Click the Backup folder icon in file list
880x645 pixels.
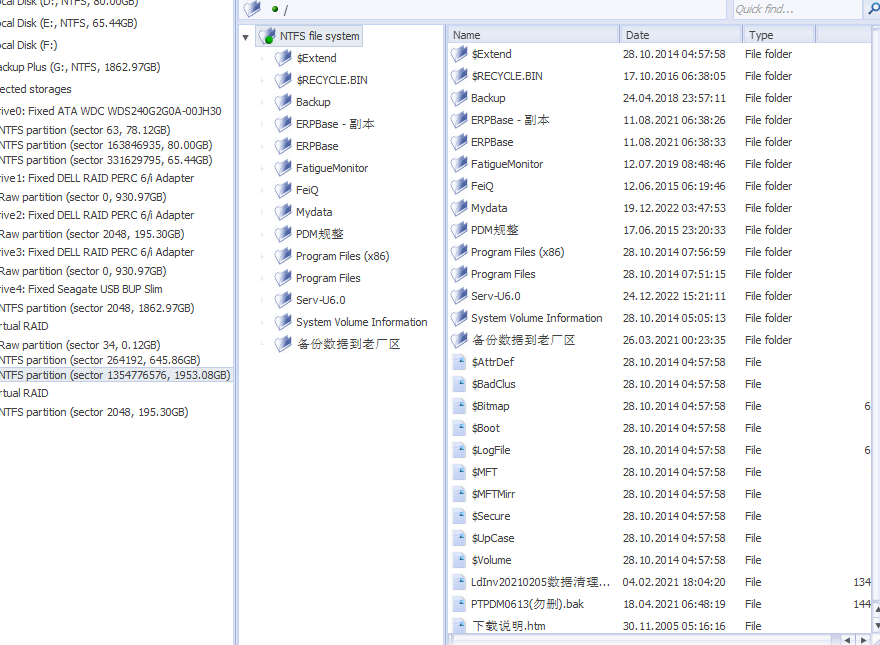click(459, 98)
